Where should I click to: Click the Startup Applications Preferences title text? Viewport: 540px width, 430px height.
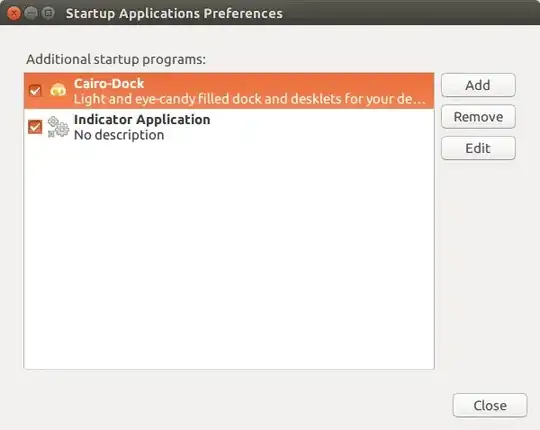174,14
